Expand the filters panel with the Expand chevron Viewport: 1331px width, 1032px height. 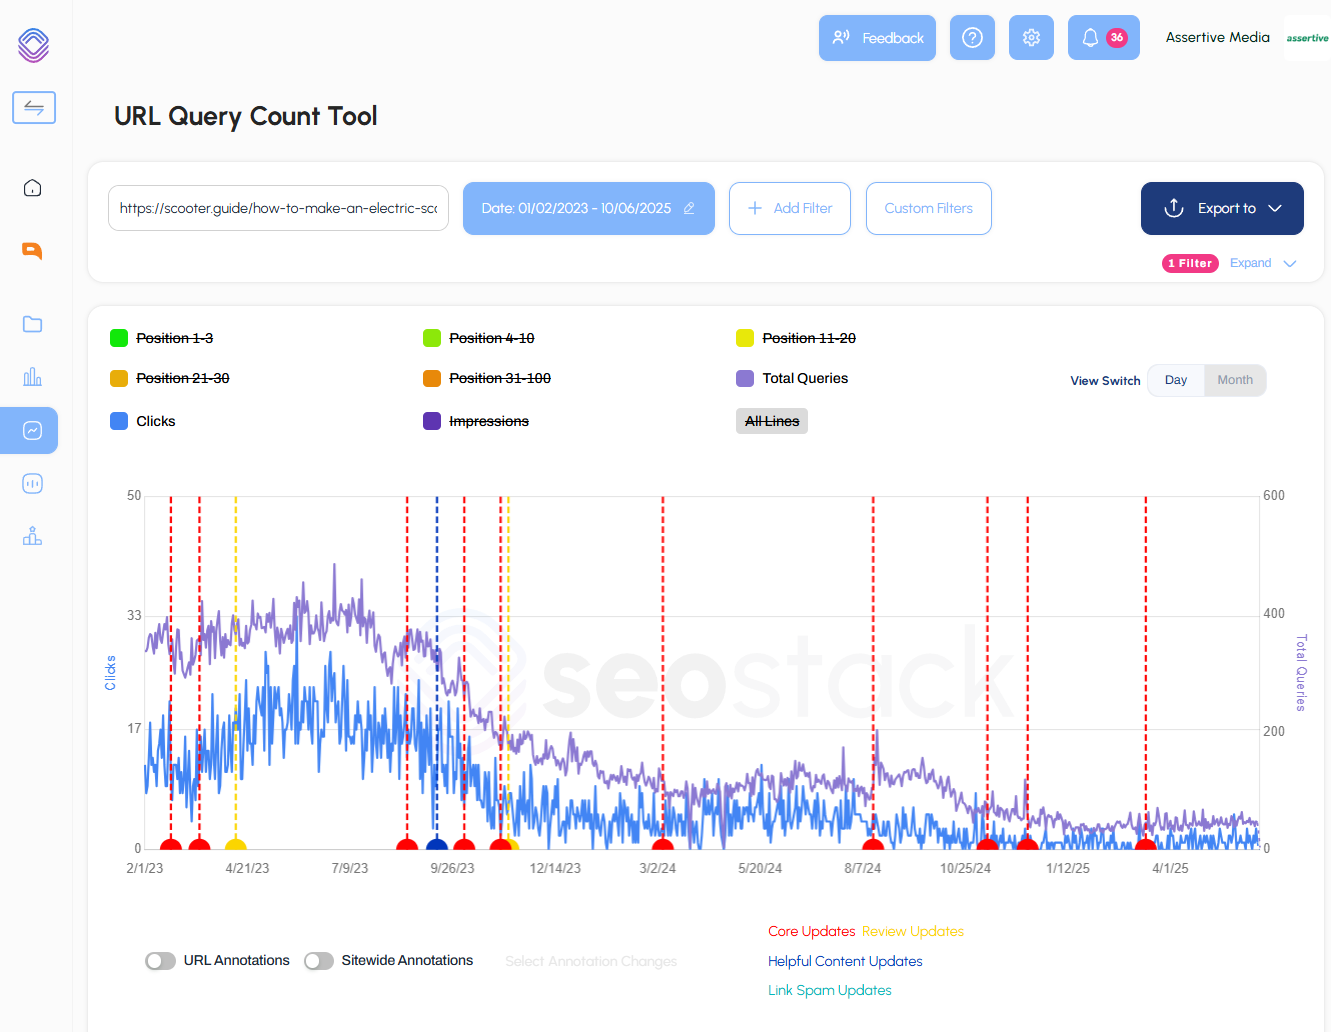1262,262
